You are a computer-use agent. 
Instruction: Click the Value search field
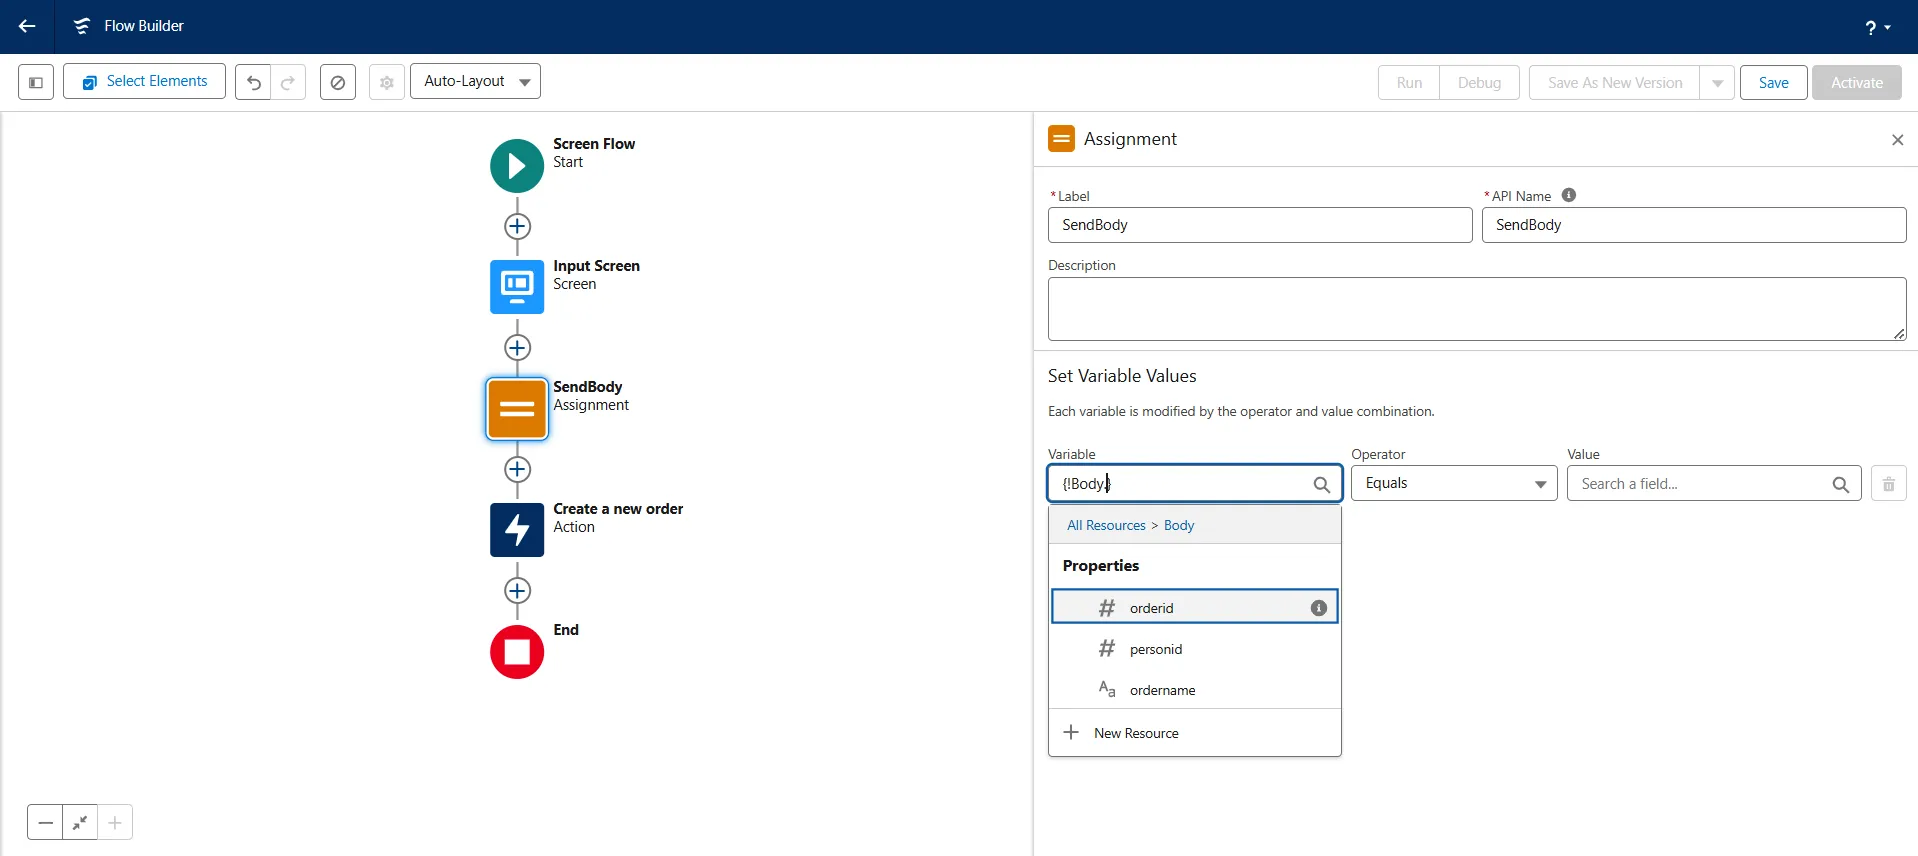pyautogui.click(x=1700, y=484)
